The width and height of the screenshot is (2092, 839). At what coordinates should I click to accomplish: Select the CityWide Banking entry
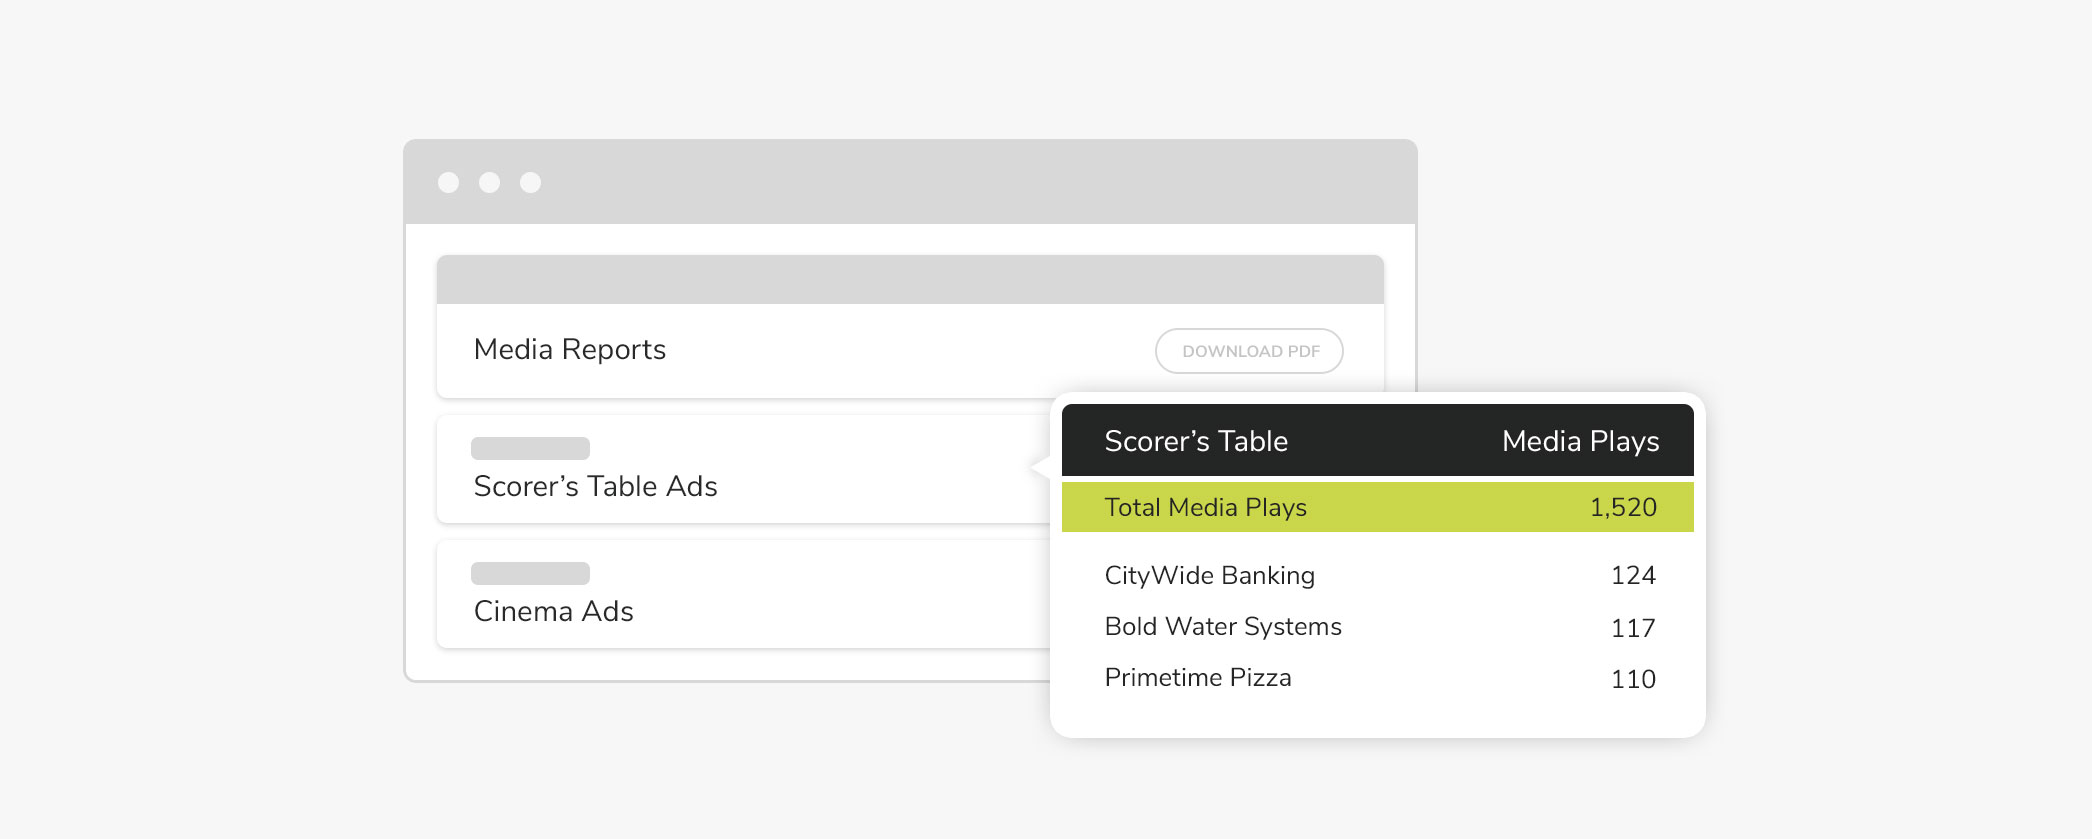pyautogui.click(x=1209, y=575)
